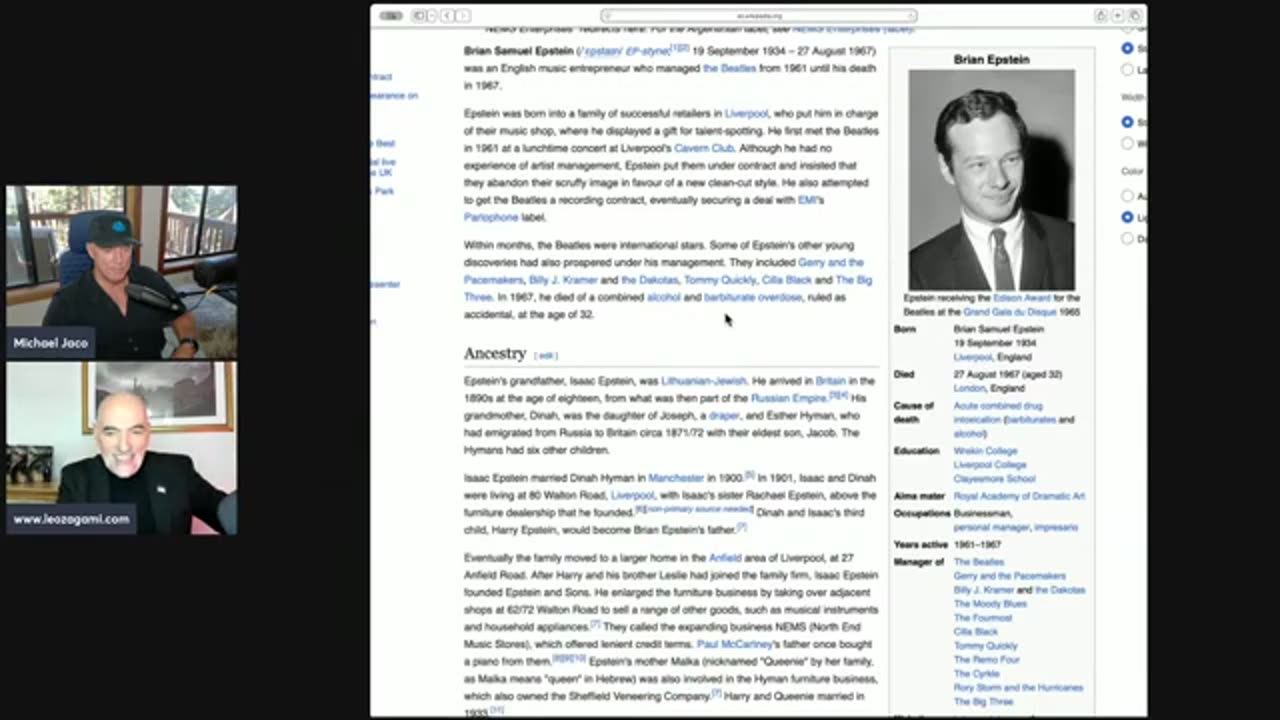The height and width of the screenshot is (720, 1280).
Task: Open the EMI link
Action: click(808, 200)
